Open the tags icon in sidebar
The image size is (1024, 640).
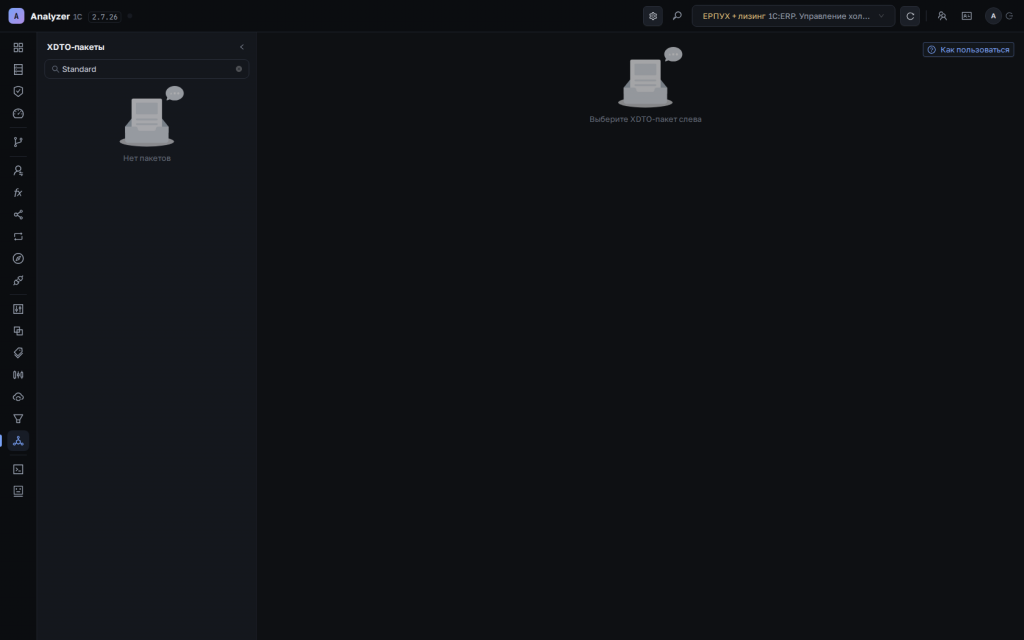pyautogui.click(x=18, y=353)
